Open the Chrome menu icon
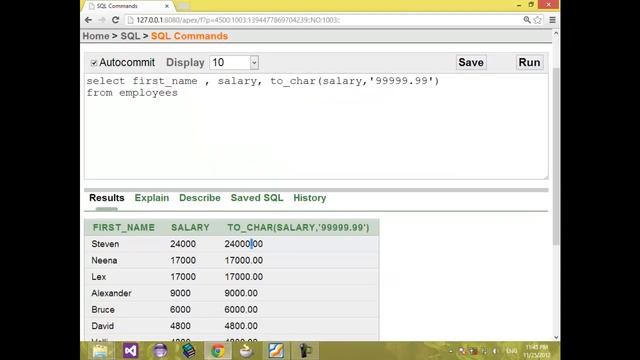This screenshot has height=360, width=640. pyautogui.click(x=552, y=20)
